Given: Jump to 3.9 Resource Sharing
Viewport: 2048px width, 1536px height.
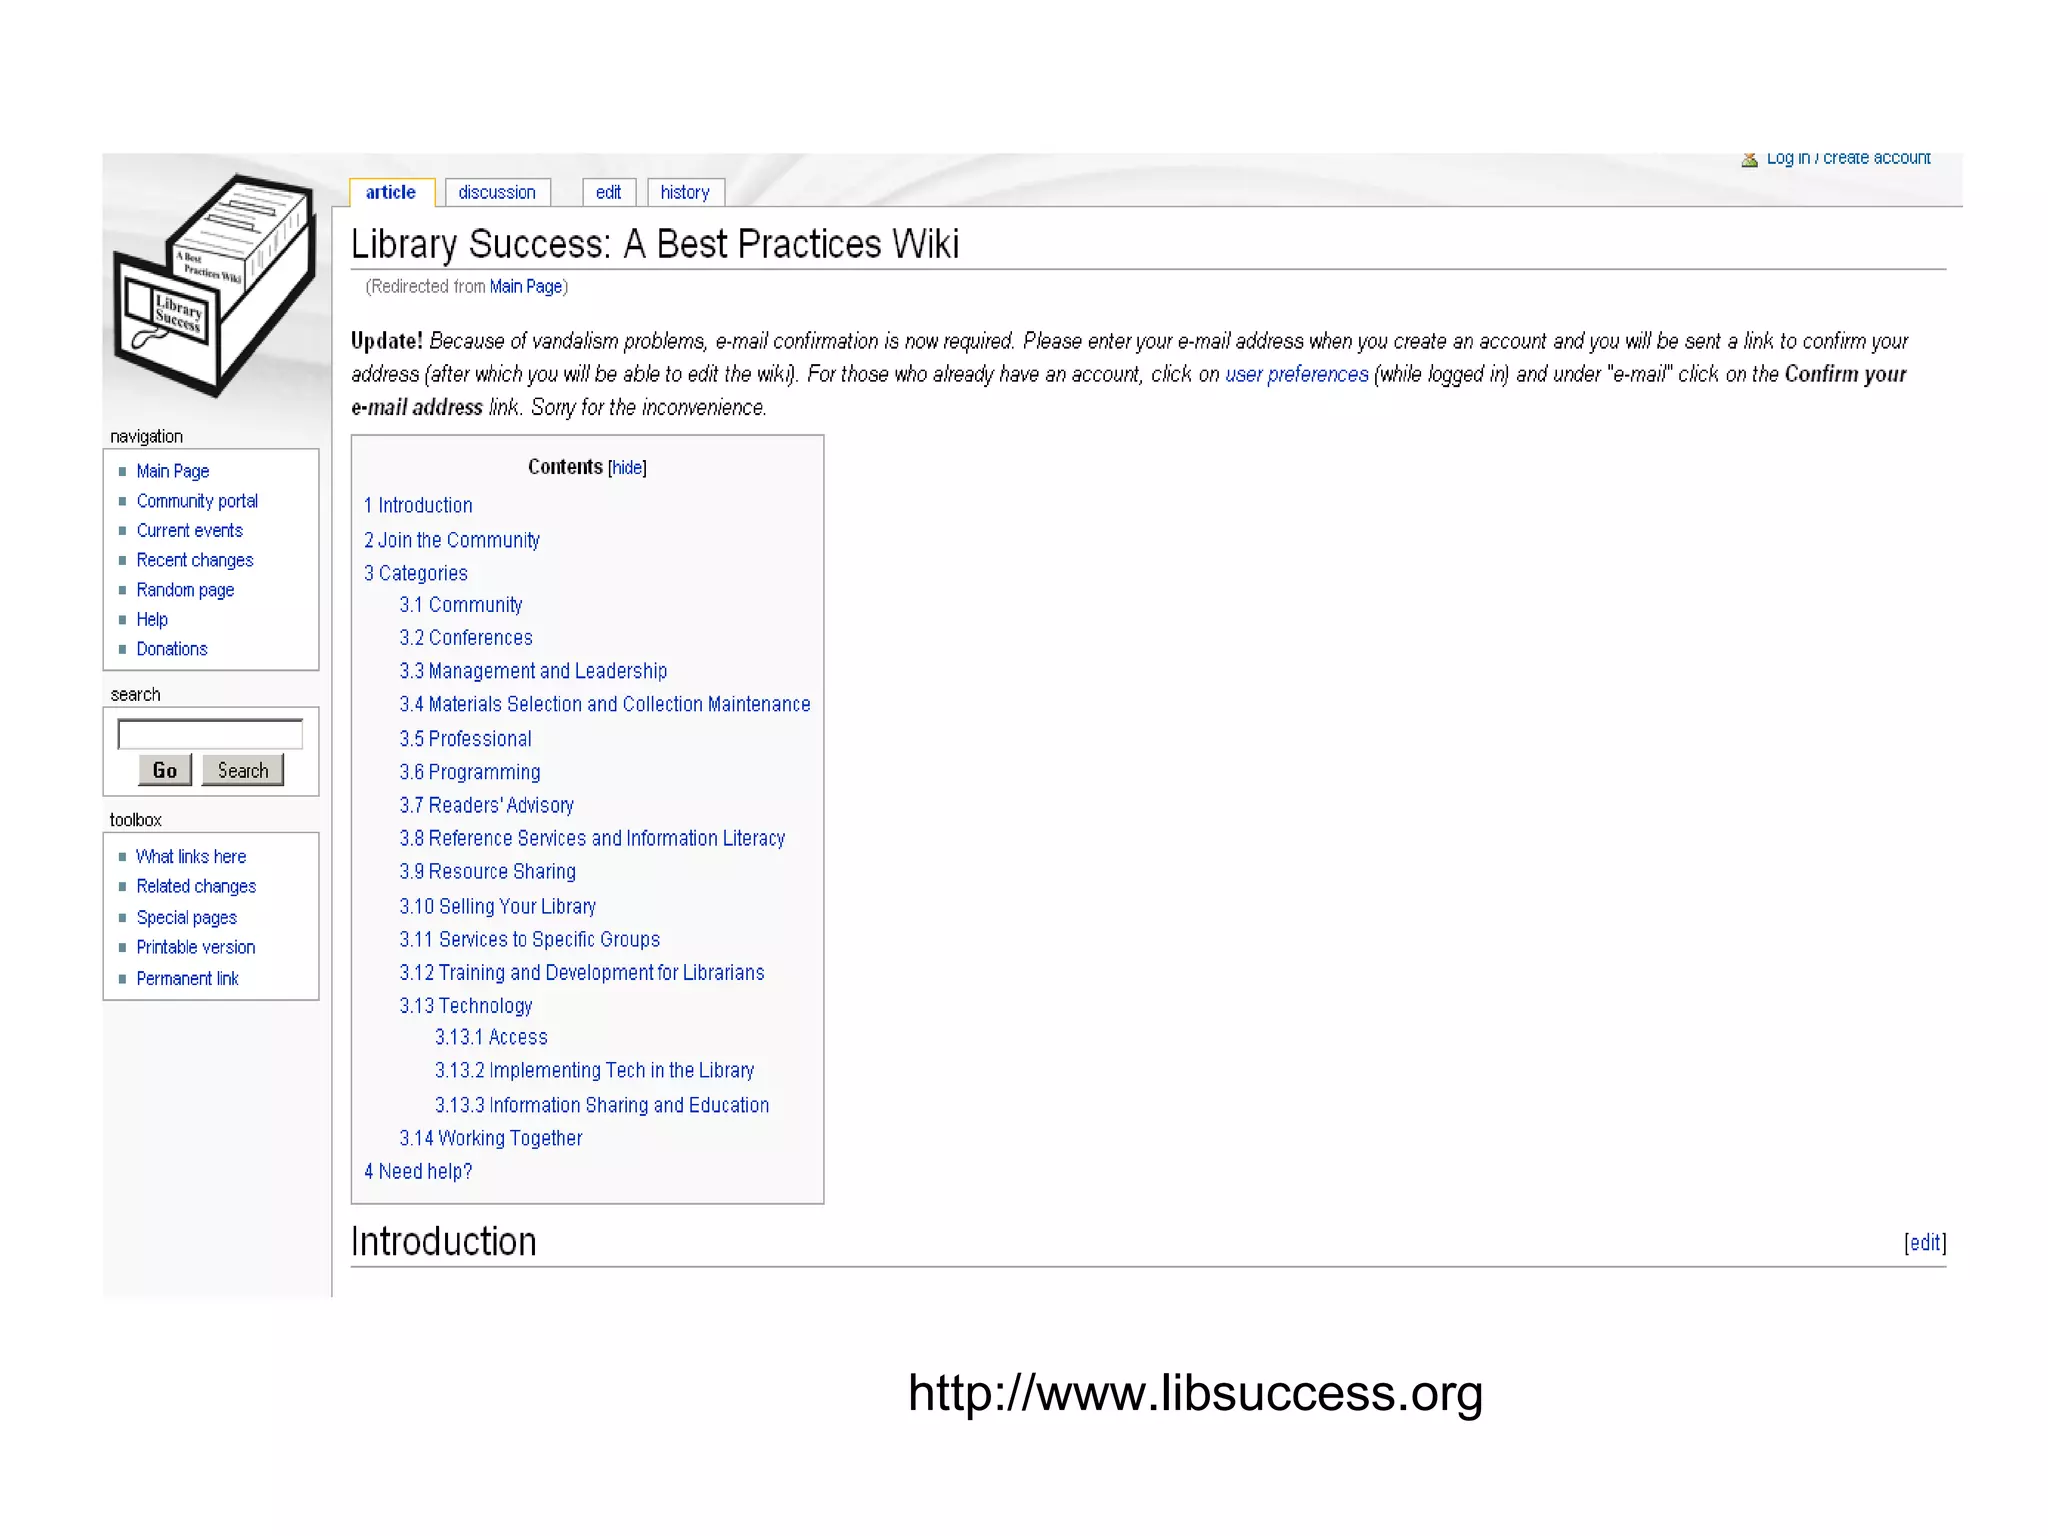Looking at the screenshot, I should 488,871.
